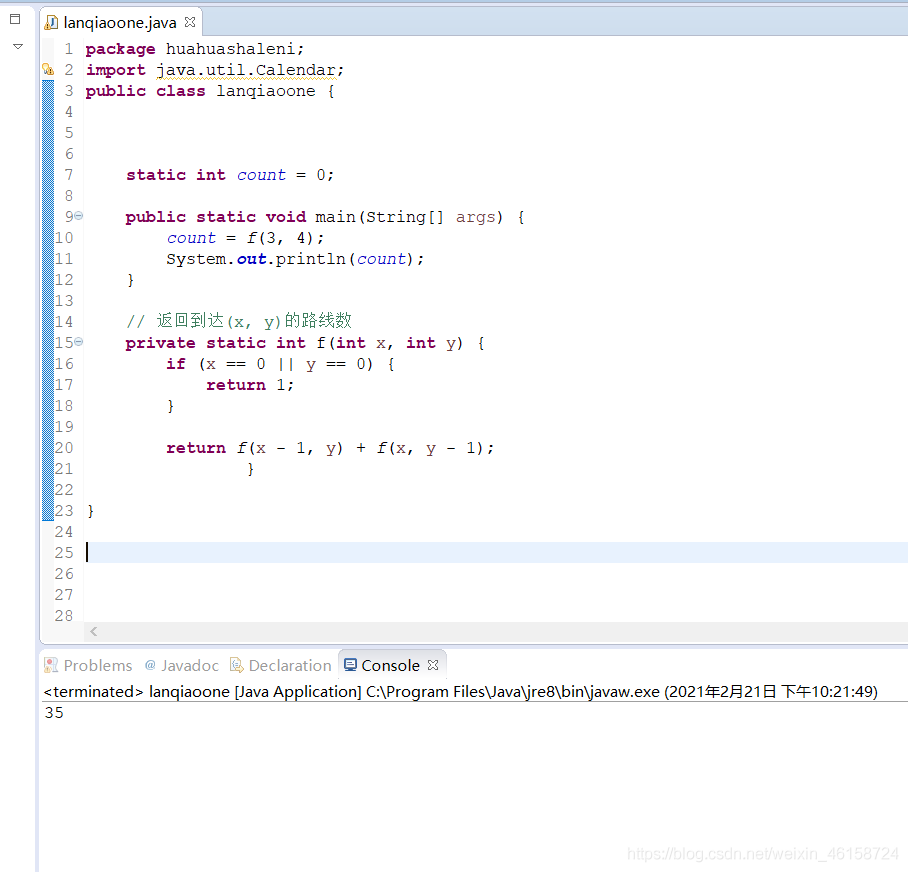Click 'private' keyword on line 15
This screenshot has width=908, height=872.
(x=160, y=343)
